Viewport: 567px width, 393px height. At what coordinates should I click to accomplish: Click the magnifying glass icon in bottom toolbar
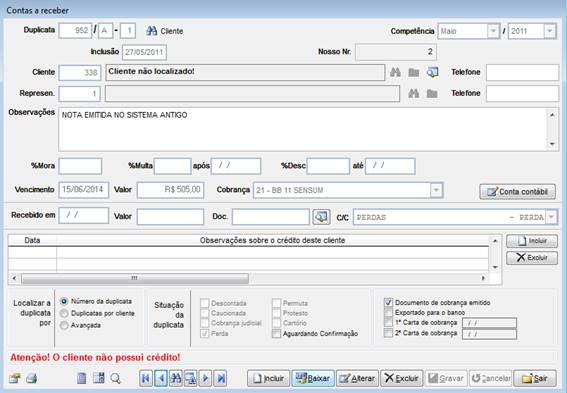(x=116, y=379)
